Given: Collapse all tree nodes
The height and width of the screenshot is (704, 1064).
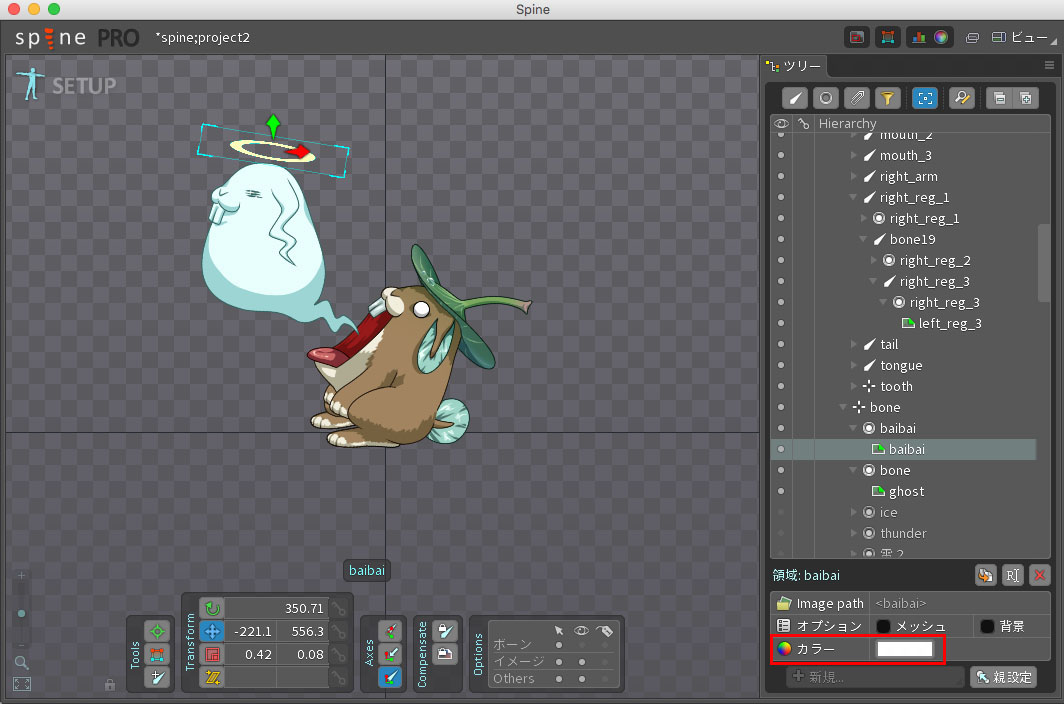Looking at the screenshot, I should 1000,98.
